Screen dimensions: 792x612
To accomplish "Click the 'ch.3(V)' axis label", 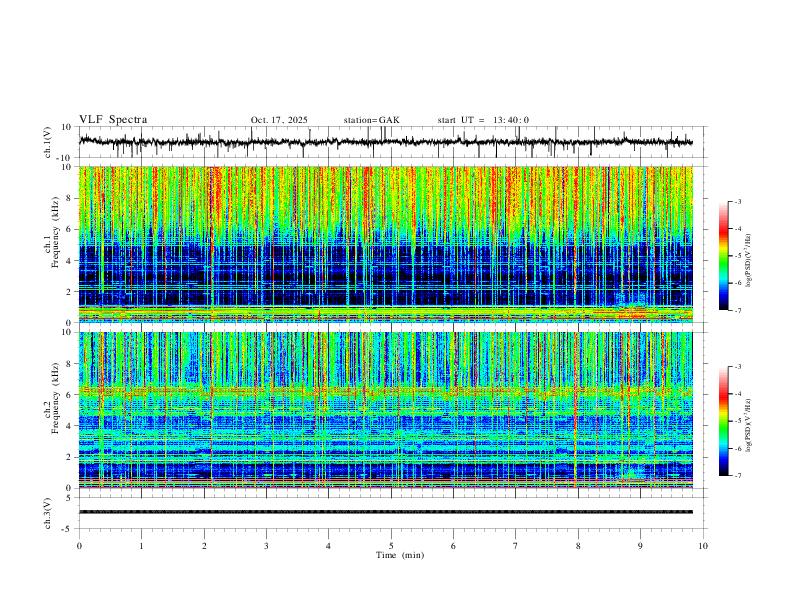I will click(x=48, y=513).
